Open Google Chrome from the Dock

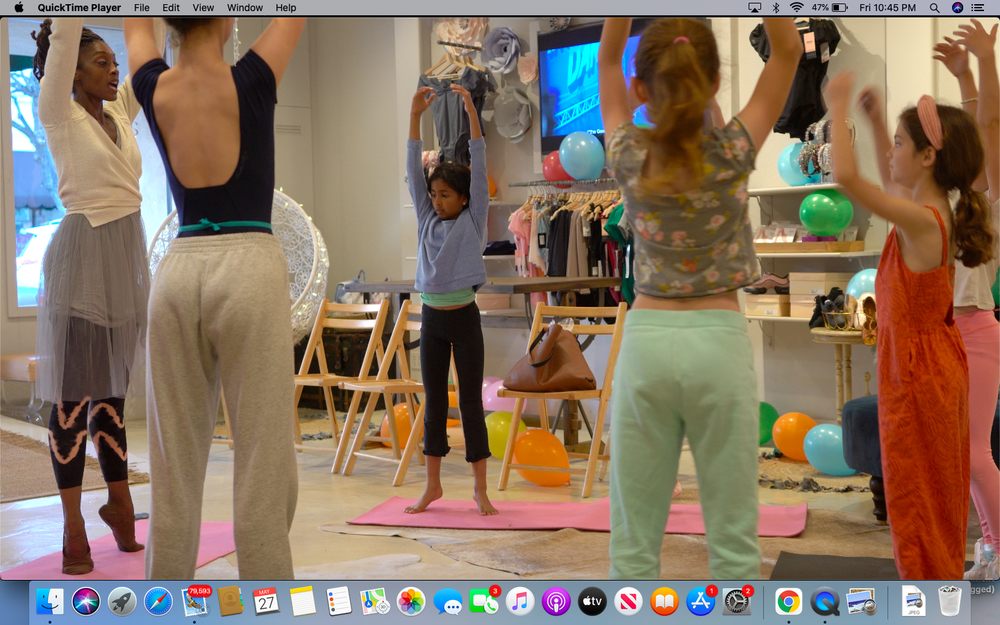pos(788,601)
